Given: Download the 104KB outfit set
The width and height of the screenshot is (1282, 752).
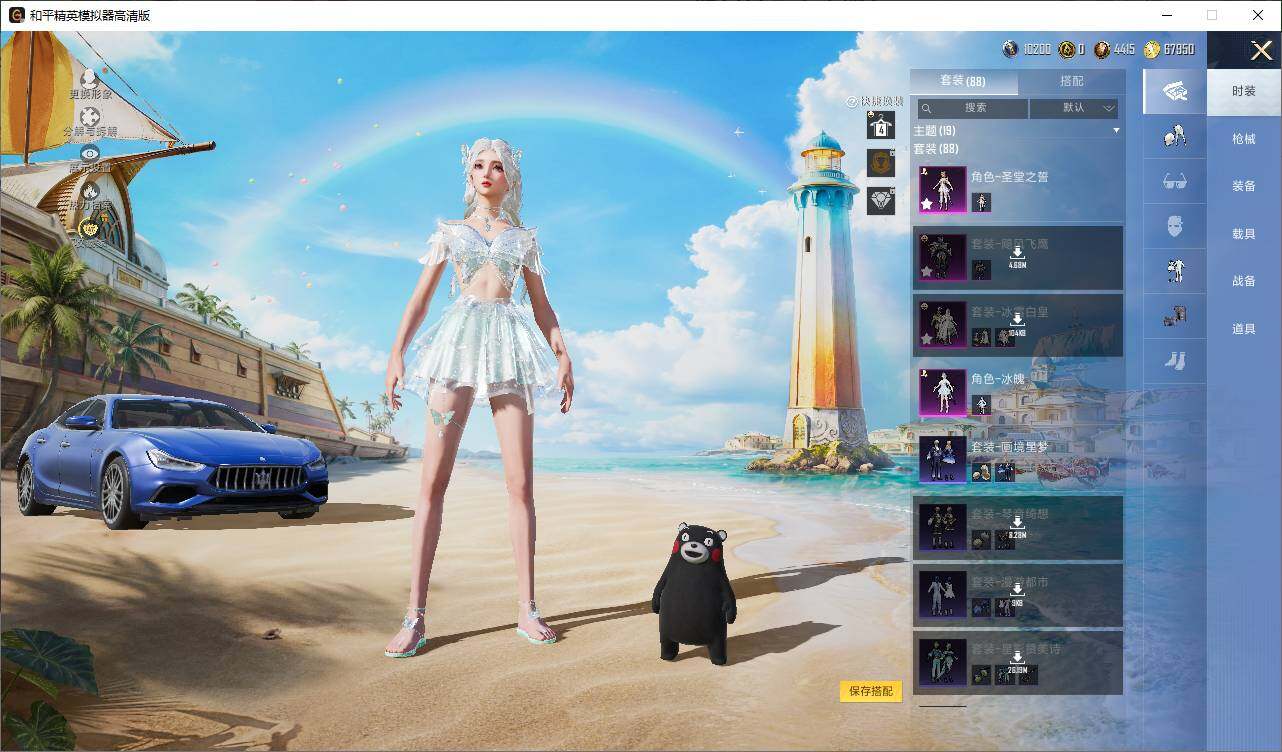Looking at the screenshot, I should pyautogui.click(x=1017, y=325).
